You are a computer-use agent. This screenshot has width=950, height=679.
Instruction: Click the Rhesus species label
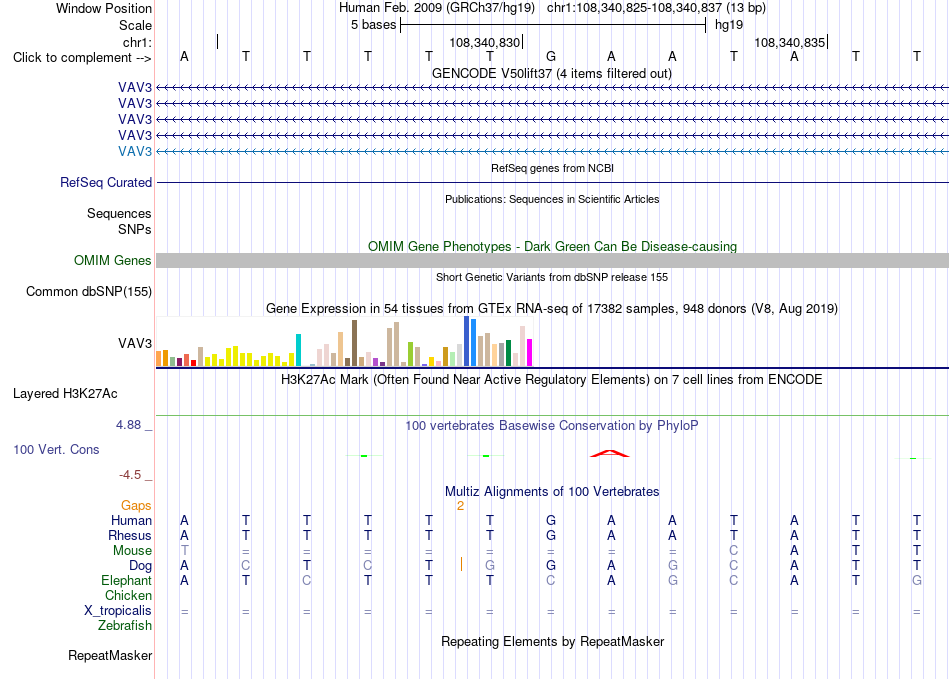click(x=130, y=535)
